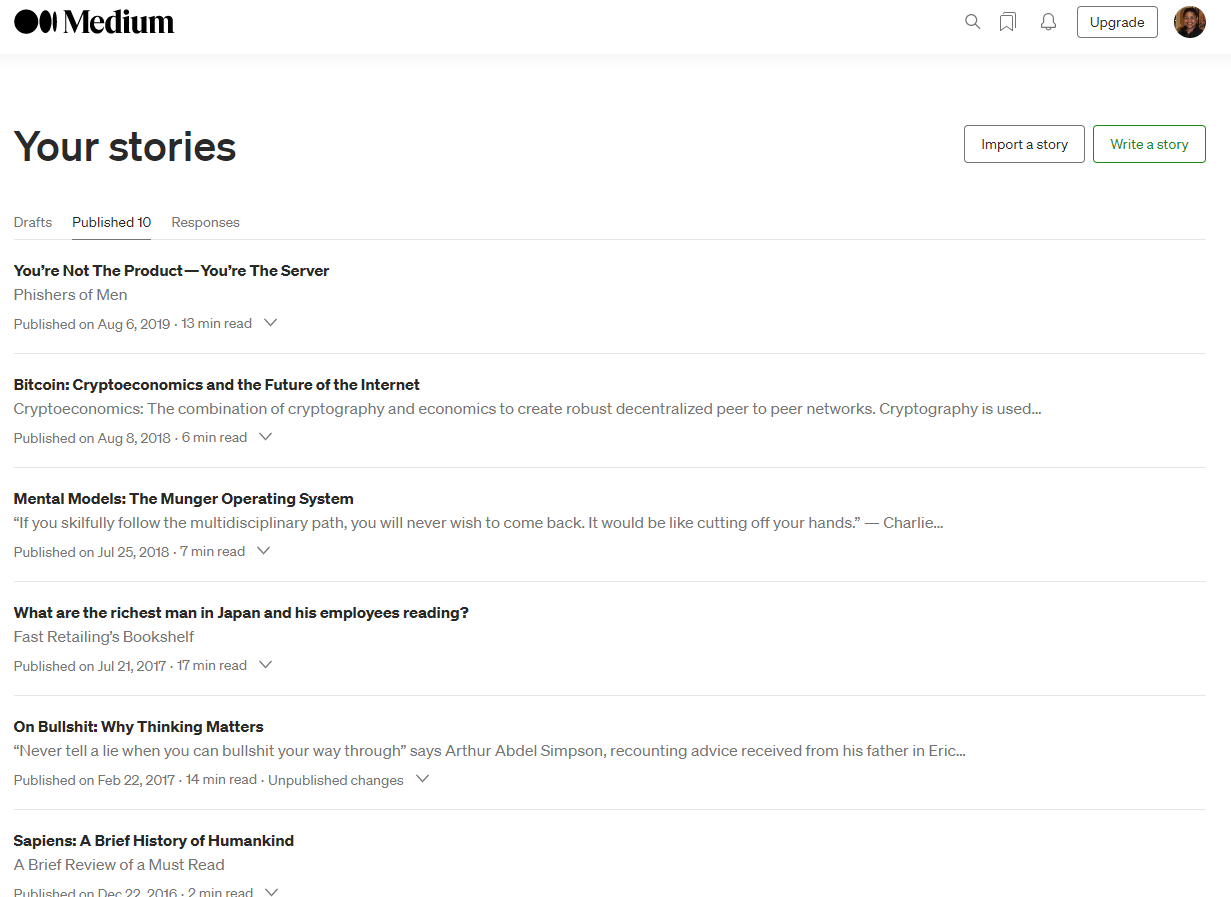The image size is (1231, 897).
Task: Open the richest man in Japan story title
Action: click(241, 612)
